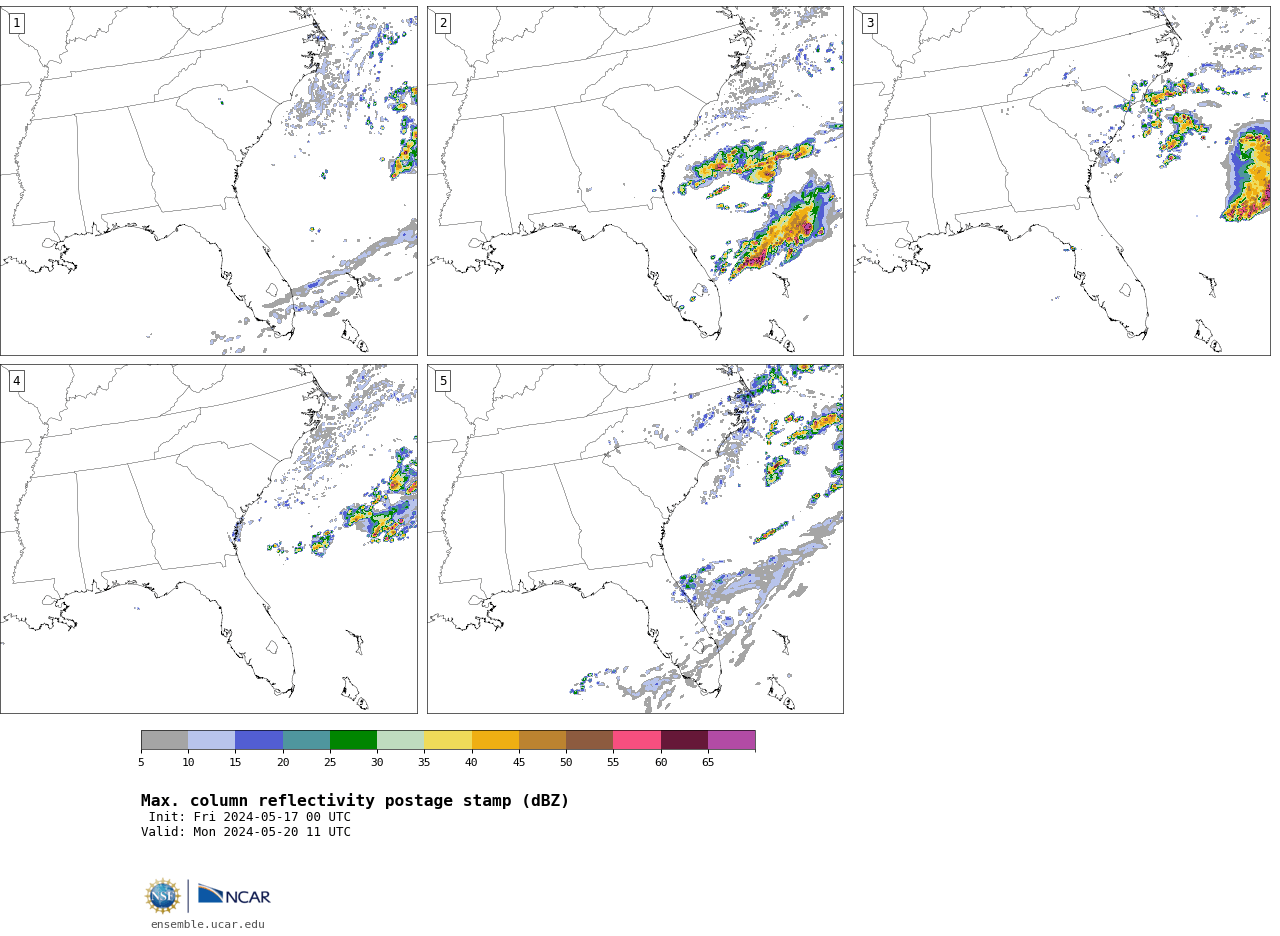Viewport: 1280px width, 936px height.
Task: Open ensemble member 4 reflectivity panel
Action: (209, 539)
